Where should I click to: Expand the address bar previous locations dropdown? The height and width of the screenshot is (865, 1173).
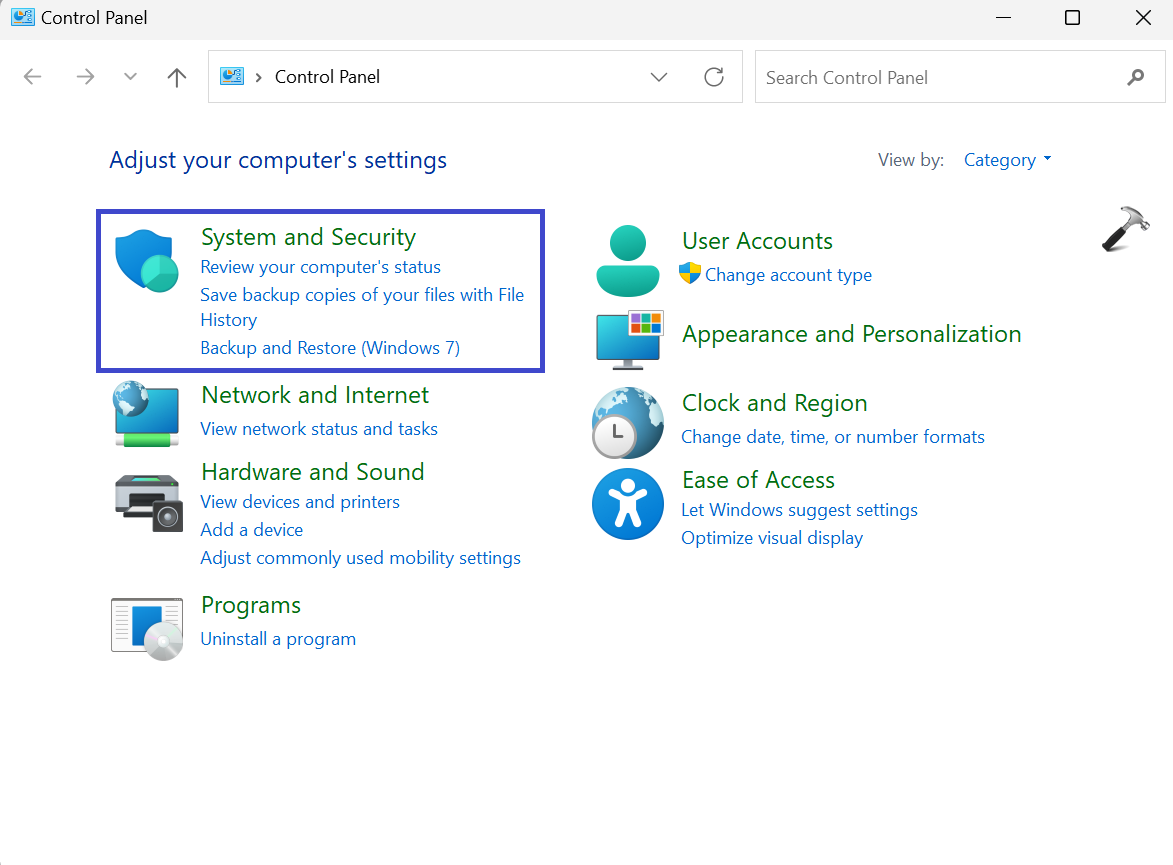pyautogui.click(x=658, y=77)
